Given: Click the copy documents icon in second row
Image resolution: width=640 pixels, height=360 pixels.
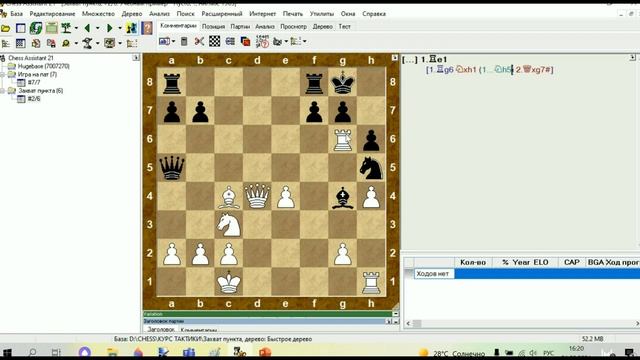Looking at the screenshot, I should click(x=36, y=43).
